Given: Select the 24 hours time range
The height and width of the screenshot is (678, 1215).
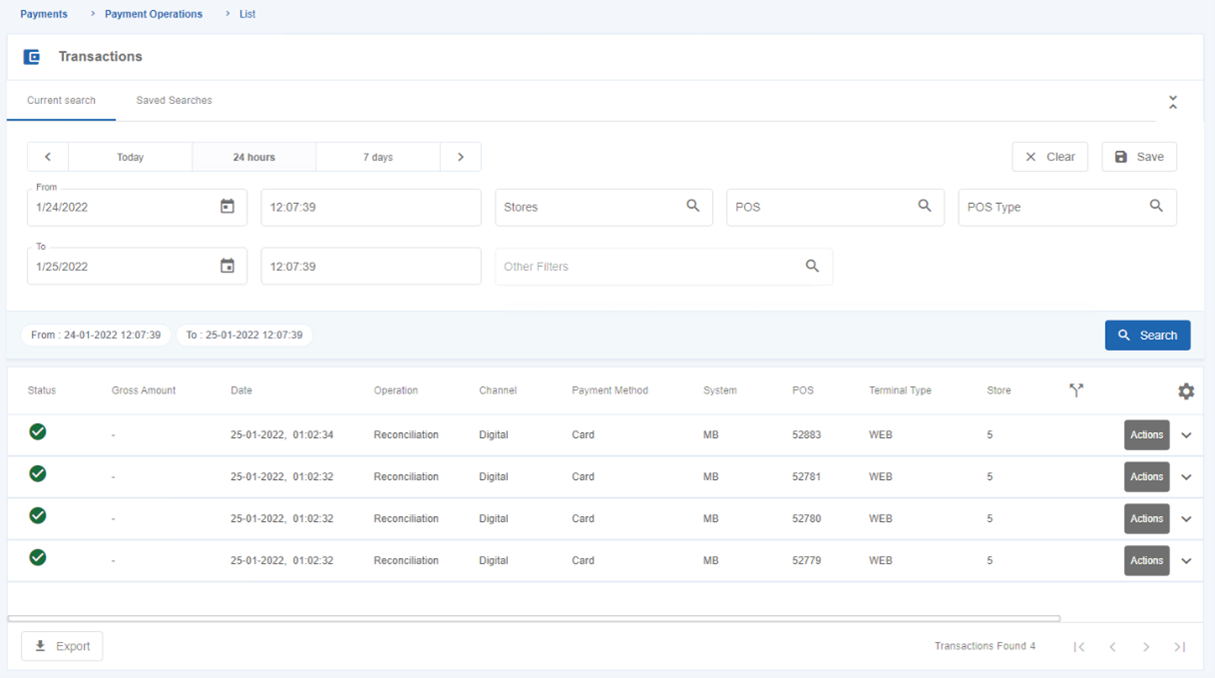Looking at the screenshot, I should 254,157.
